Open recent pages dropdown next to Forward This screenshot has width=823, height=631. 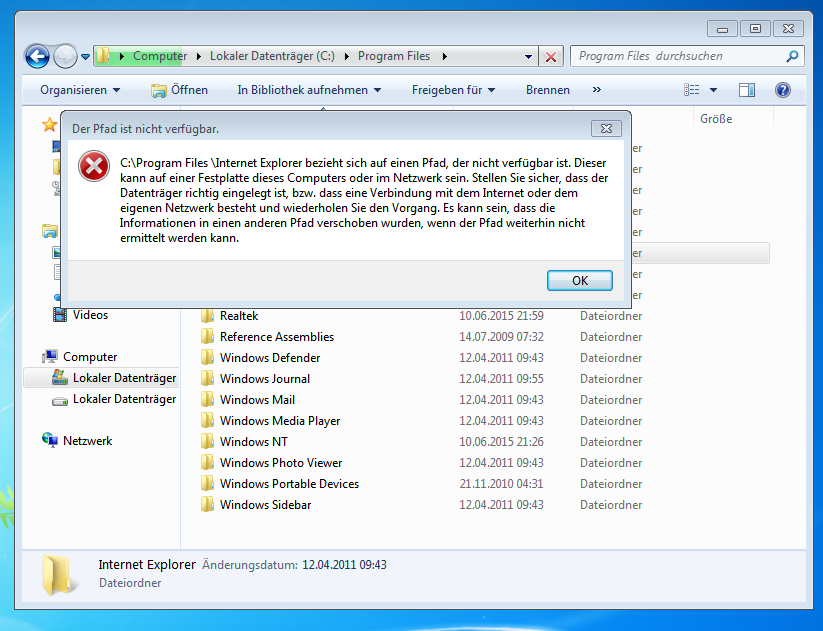pos(86,57)
